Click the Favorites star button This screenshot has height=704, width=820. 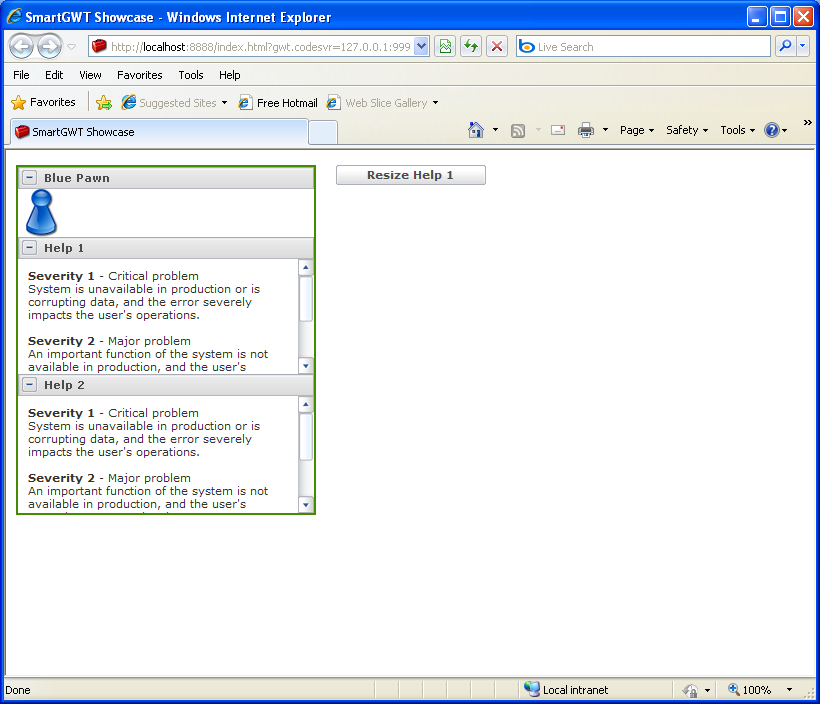pos(43,102)
